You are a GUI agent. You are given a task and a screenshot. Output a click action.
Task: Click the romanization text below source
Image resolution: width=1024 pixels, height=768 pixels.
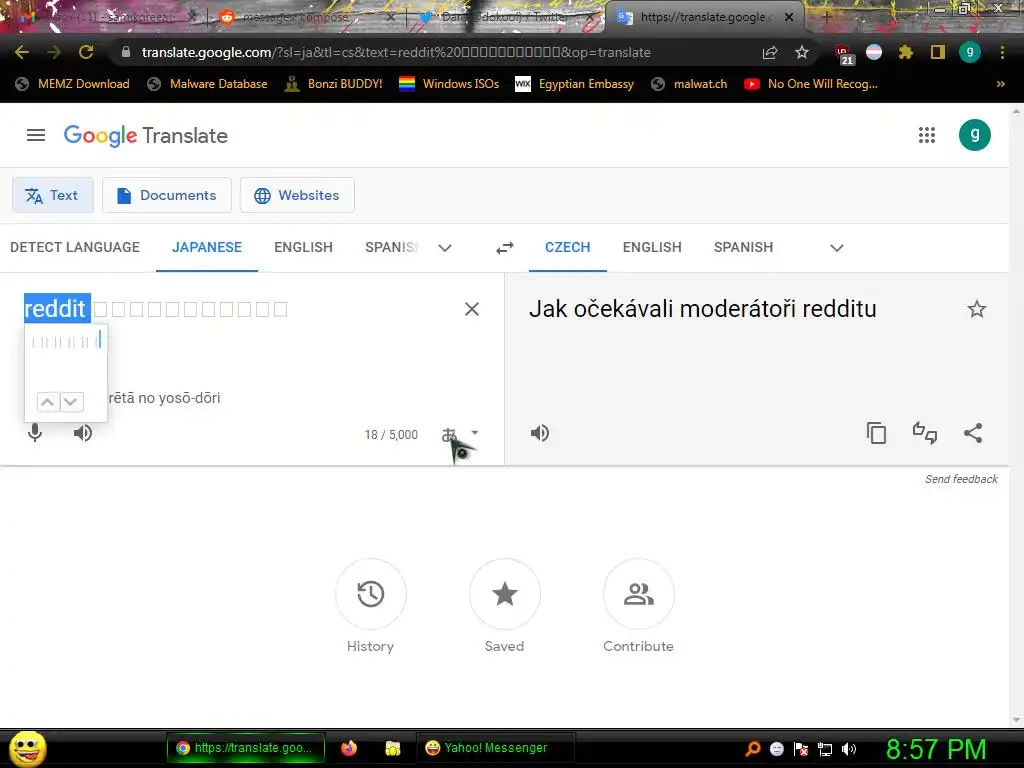tap(164, 398)
